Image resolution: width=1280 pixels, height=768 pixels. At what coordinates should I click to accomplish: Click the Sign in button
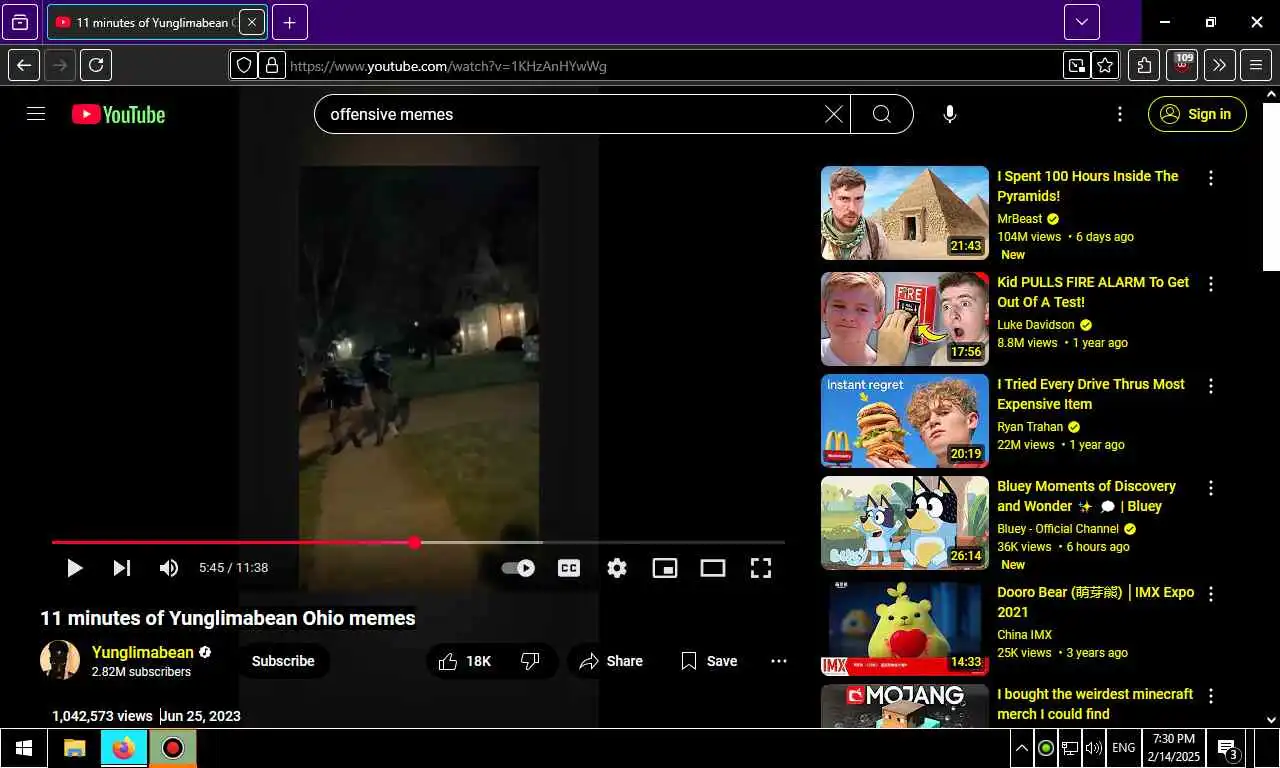coord(1197,114)
